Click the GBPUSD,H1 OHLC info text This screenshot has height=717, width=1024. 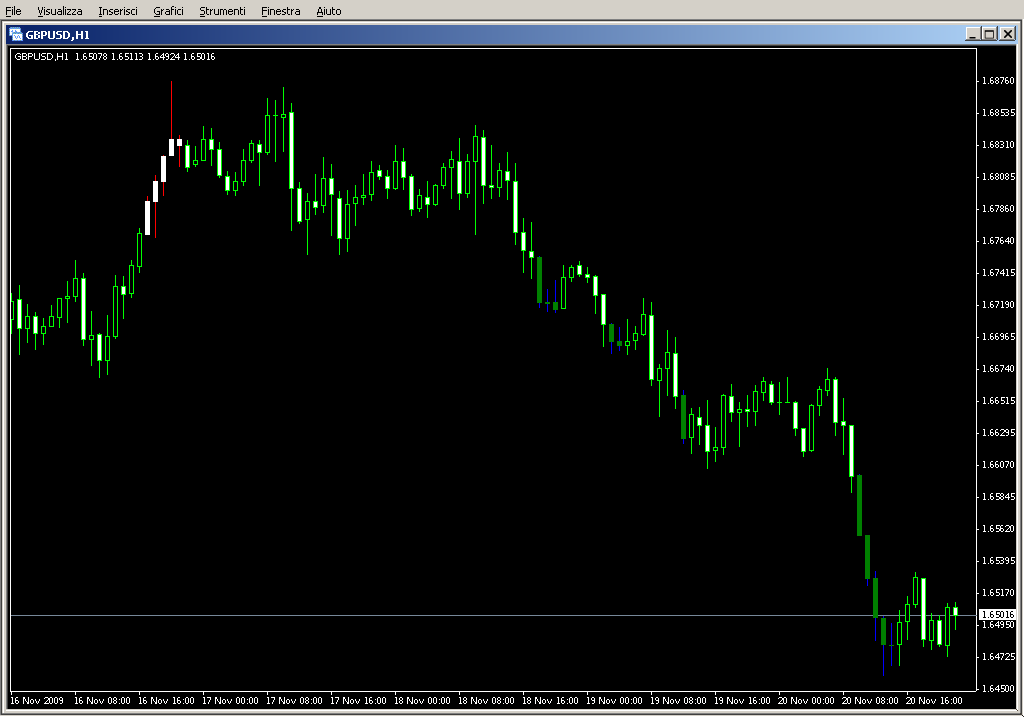tap(115, 57)
